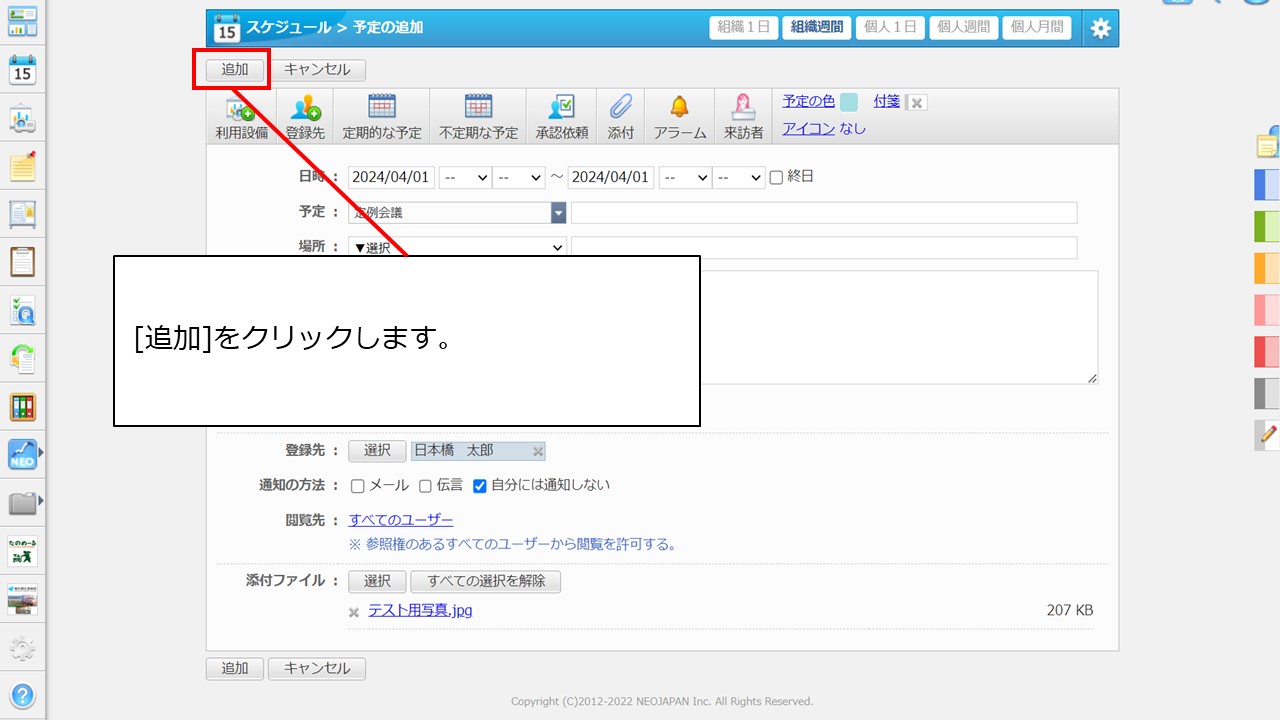Switch to 個人月間 view tab
The image size is (1280, 720).
pos(1036,28)
